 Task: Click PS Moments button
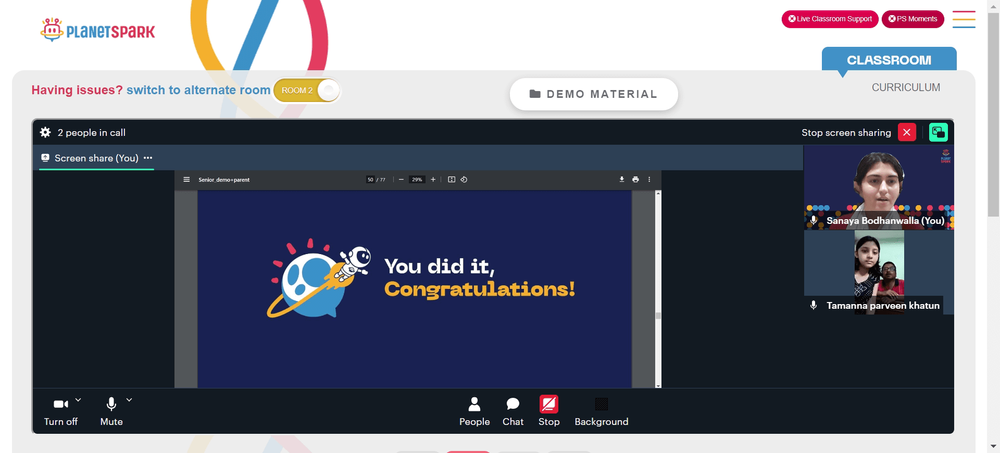point(913,19)
